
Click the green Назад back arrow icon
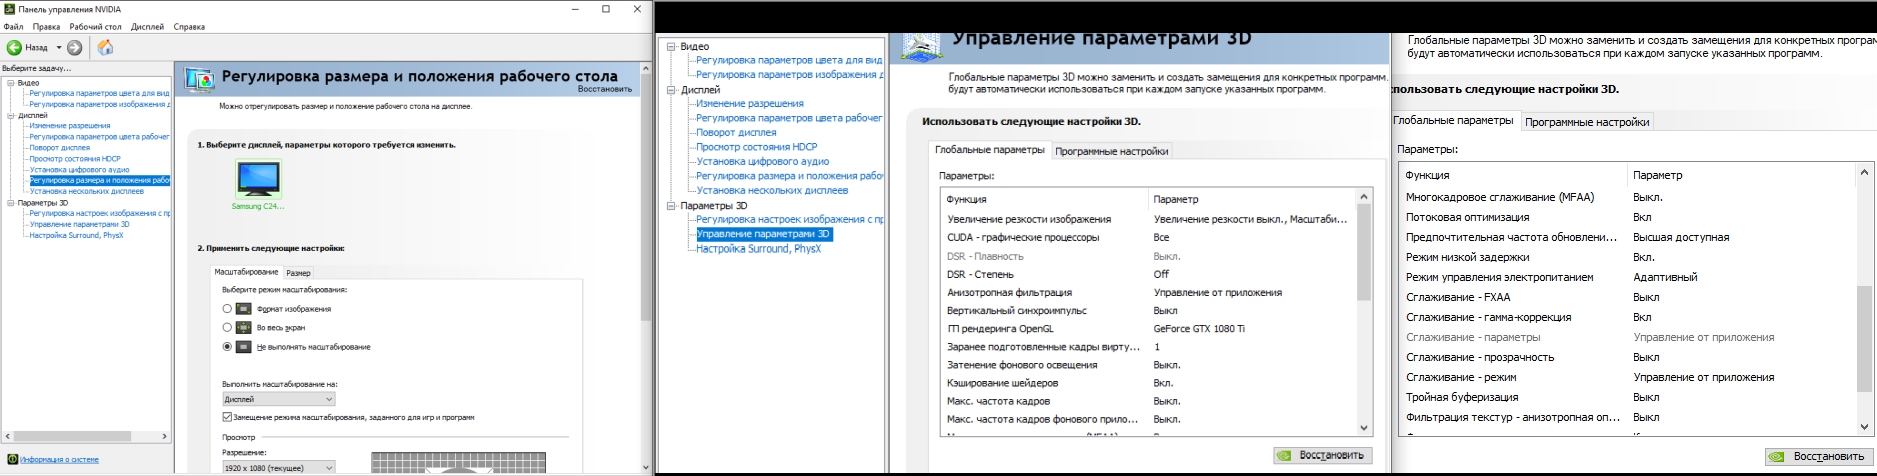pos(14,47)
